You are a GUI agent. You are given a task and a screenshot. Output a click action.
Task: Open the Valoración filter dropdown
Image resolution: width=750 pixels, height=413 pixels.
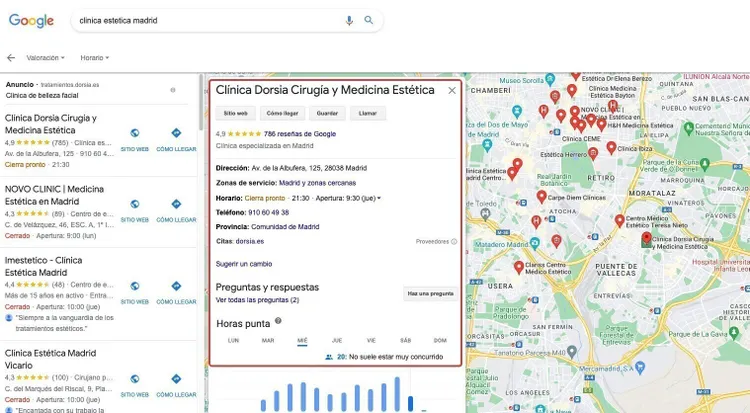click(x=45, y=58)
